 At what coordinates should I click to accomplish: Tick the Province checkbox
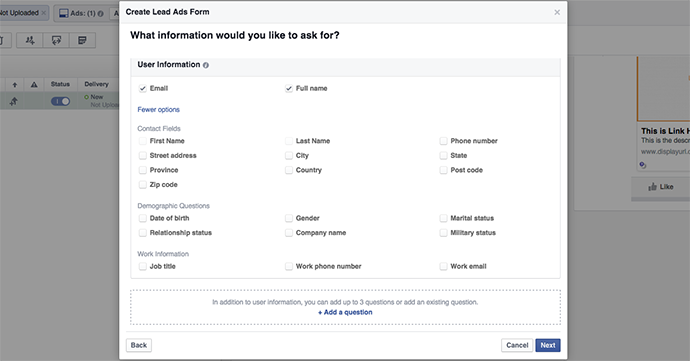pyautogui.click(x=143, y=170)
